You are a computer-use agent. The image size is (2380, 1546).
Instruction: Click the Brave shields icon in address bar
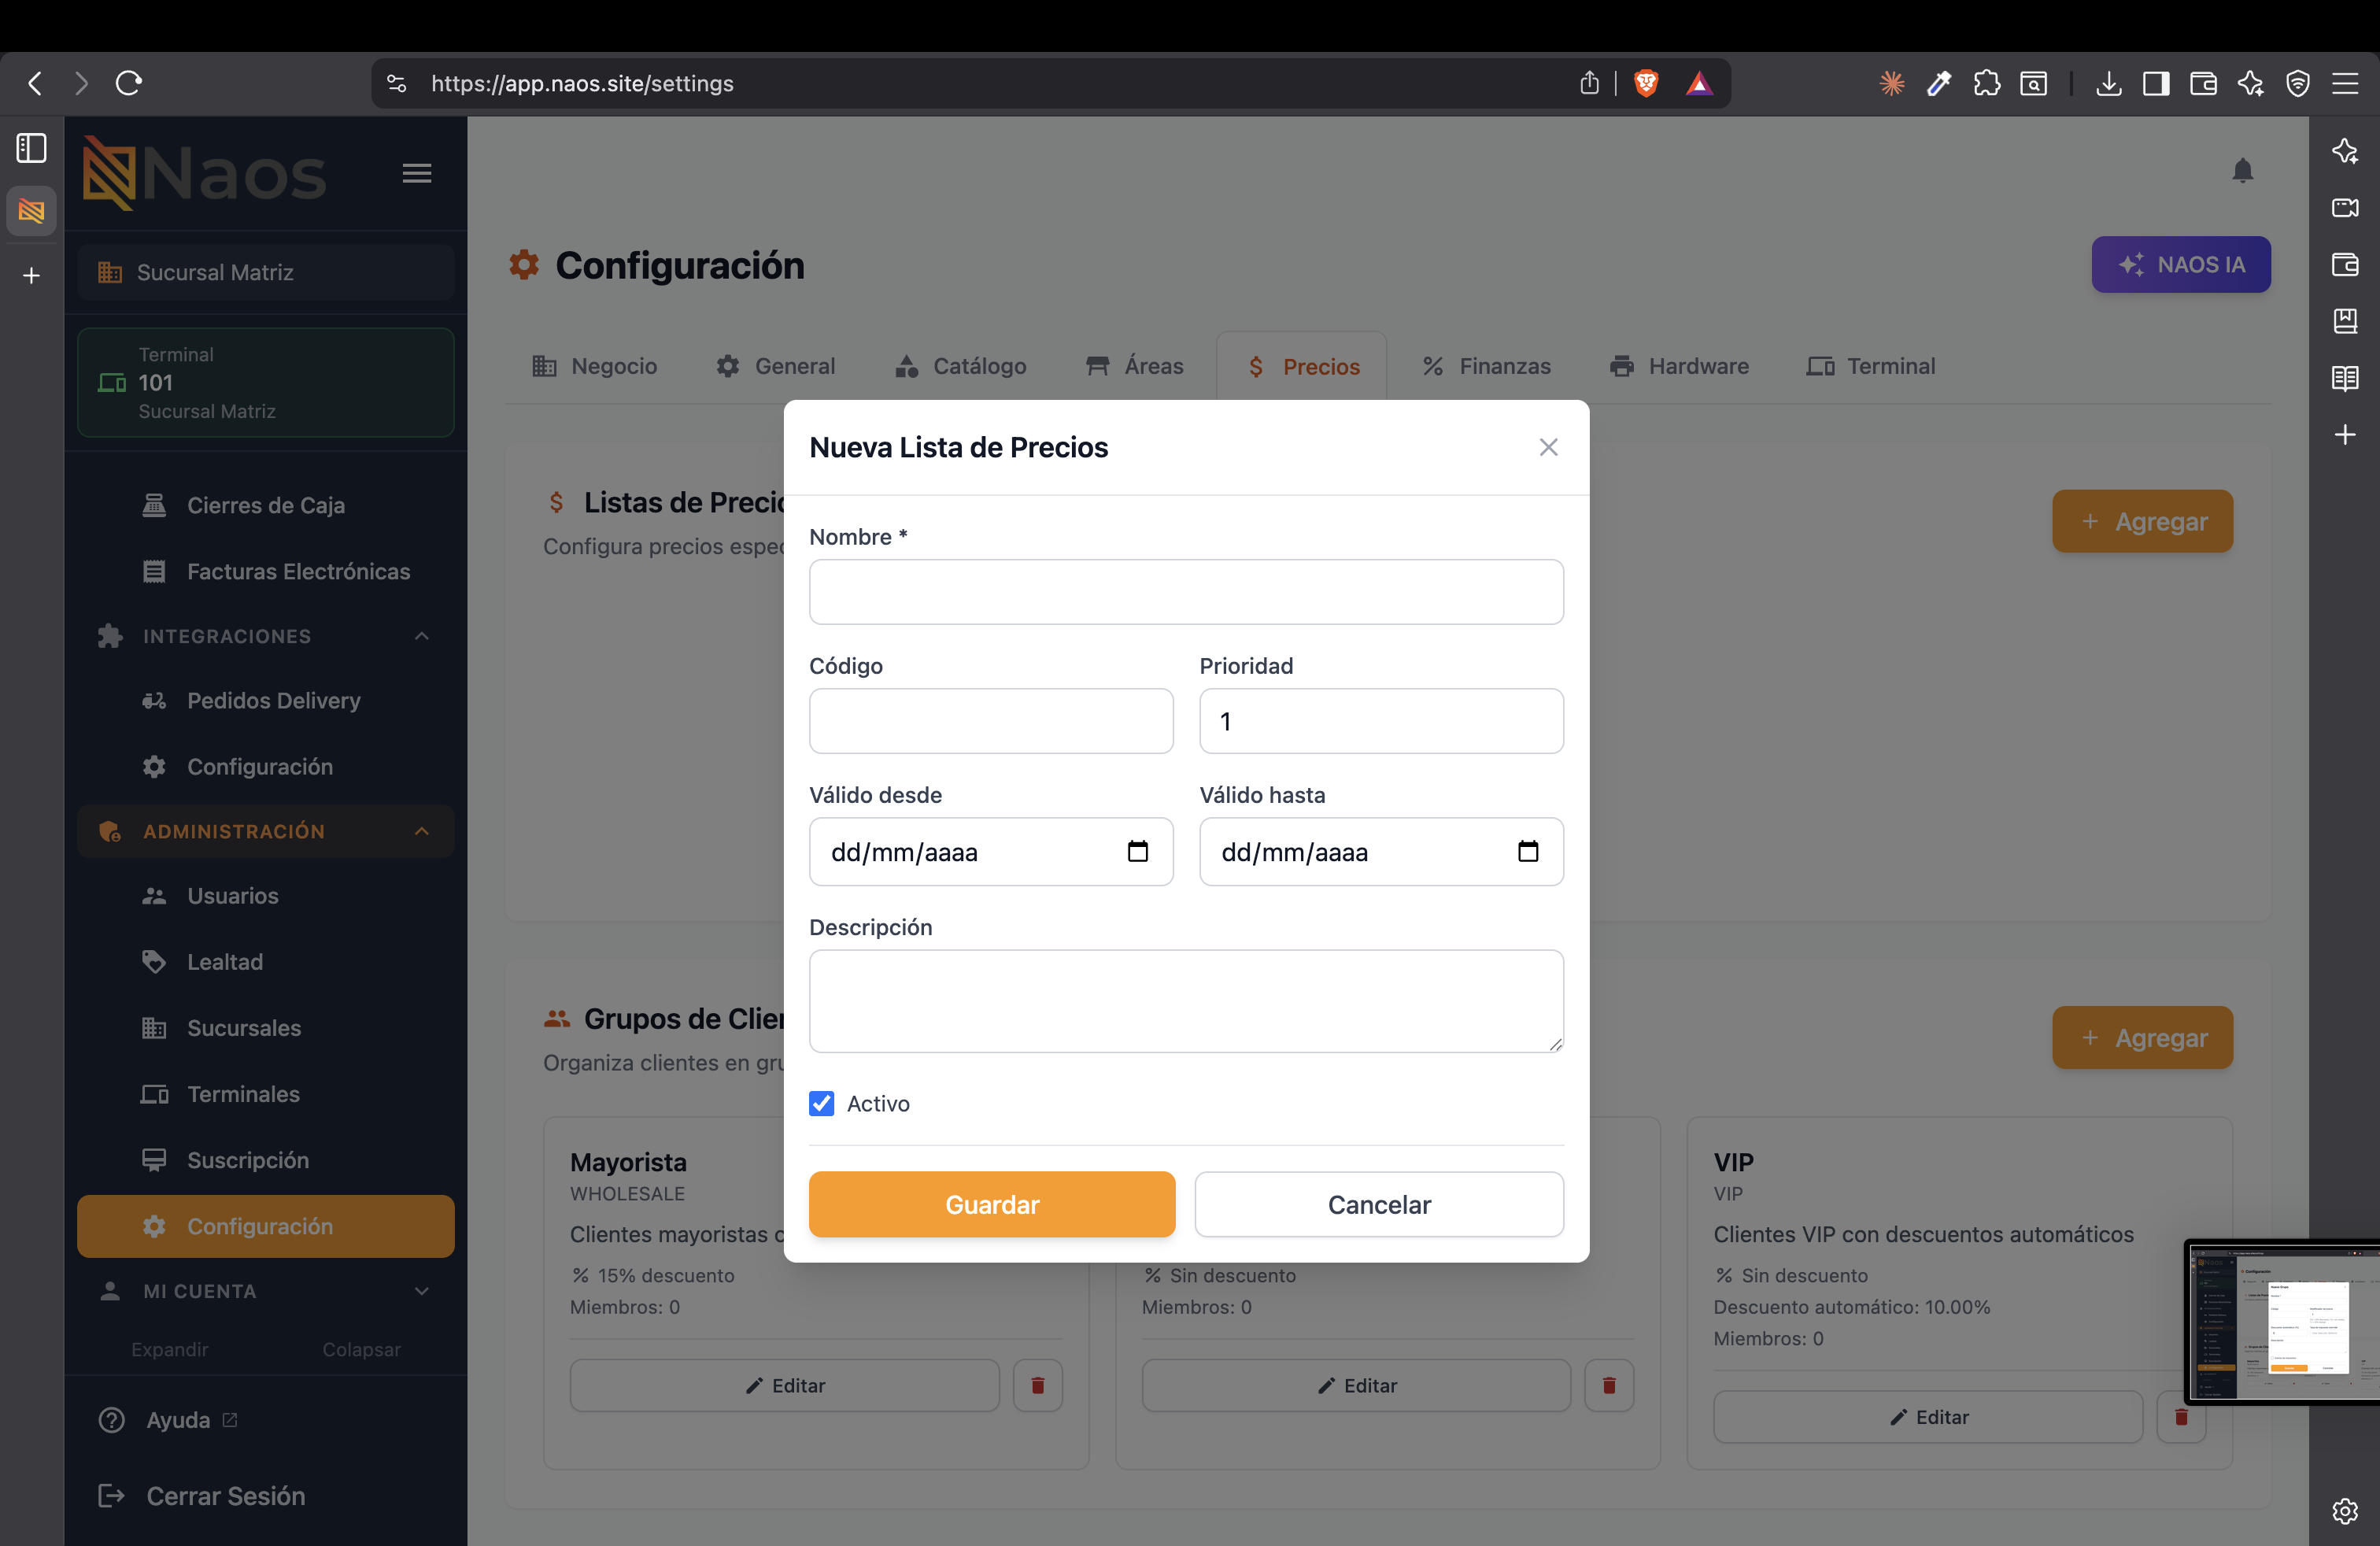1646,83
